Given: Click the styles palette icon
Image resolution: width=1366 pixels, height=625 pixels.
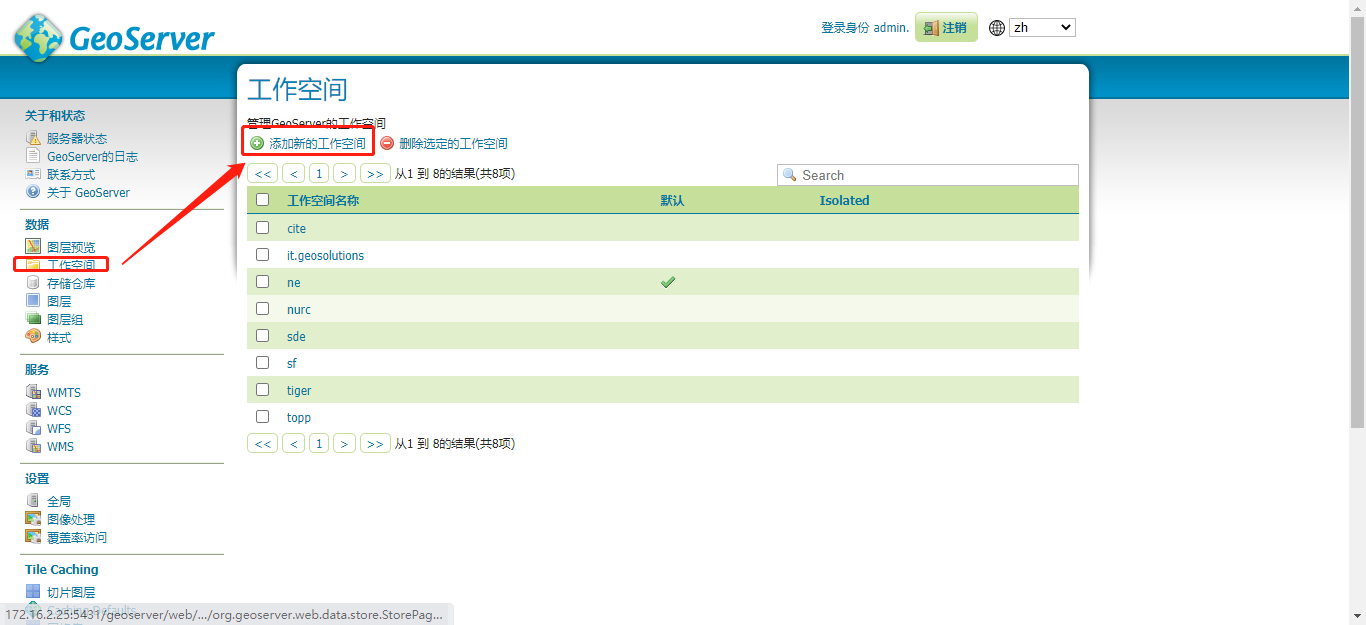Looking at the screenshot, I should tap(33, 337).
